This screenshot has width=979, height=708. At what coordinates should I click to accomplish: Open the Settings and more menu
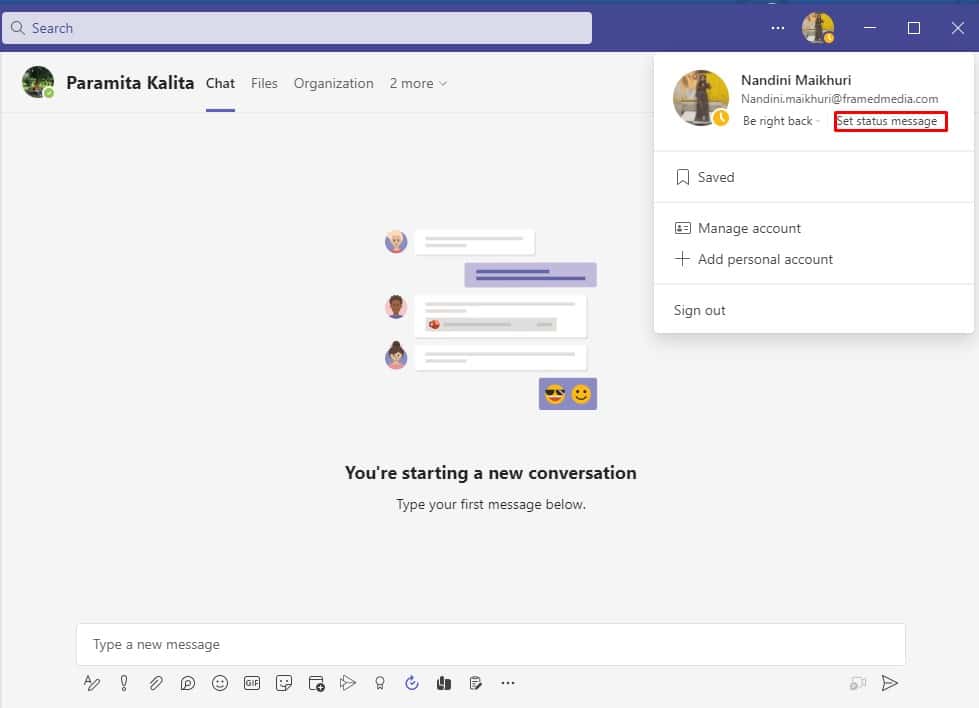click(x=777, y=28)
